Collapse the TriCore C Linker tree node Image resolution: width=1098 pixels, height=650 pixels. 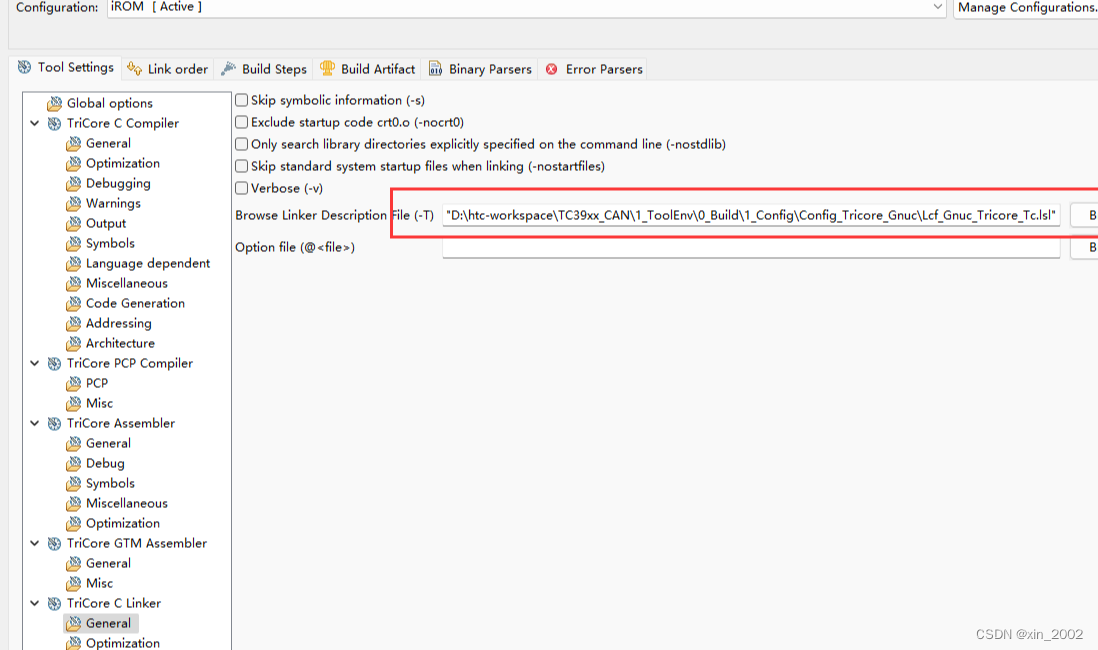click(34, 603)
